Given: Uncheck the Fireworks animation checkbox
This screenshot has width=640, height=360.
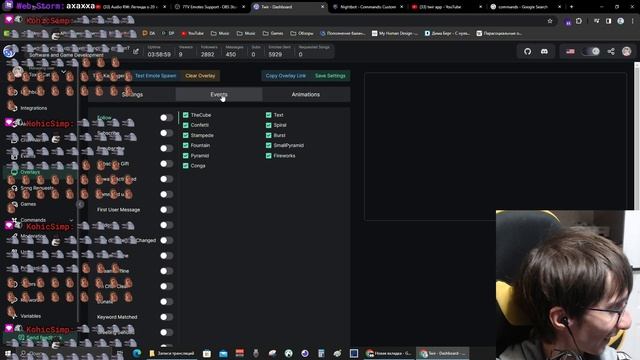Looking at the screenshot, I should coord(269,156).
